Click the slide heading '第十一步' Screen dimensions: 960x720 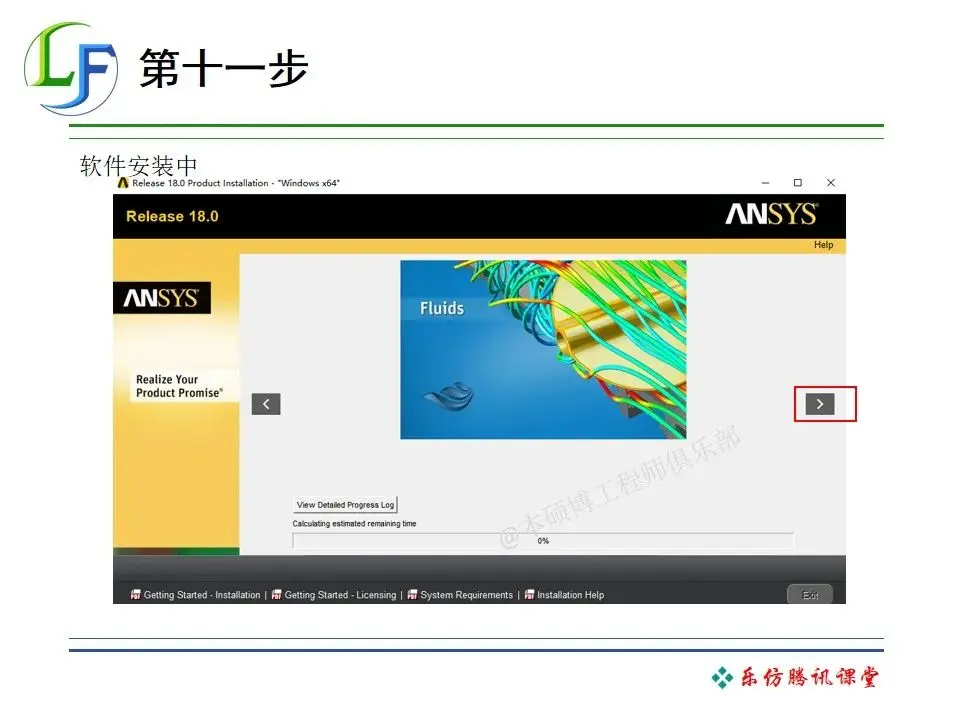(x=223, y=69)
